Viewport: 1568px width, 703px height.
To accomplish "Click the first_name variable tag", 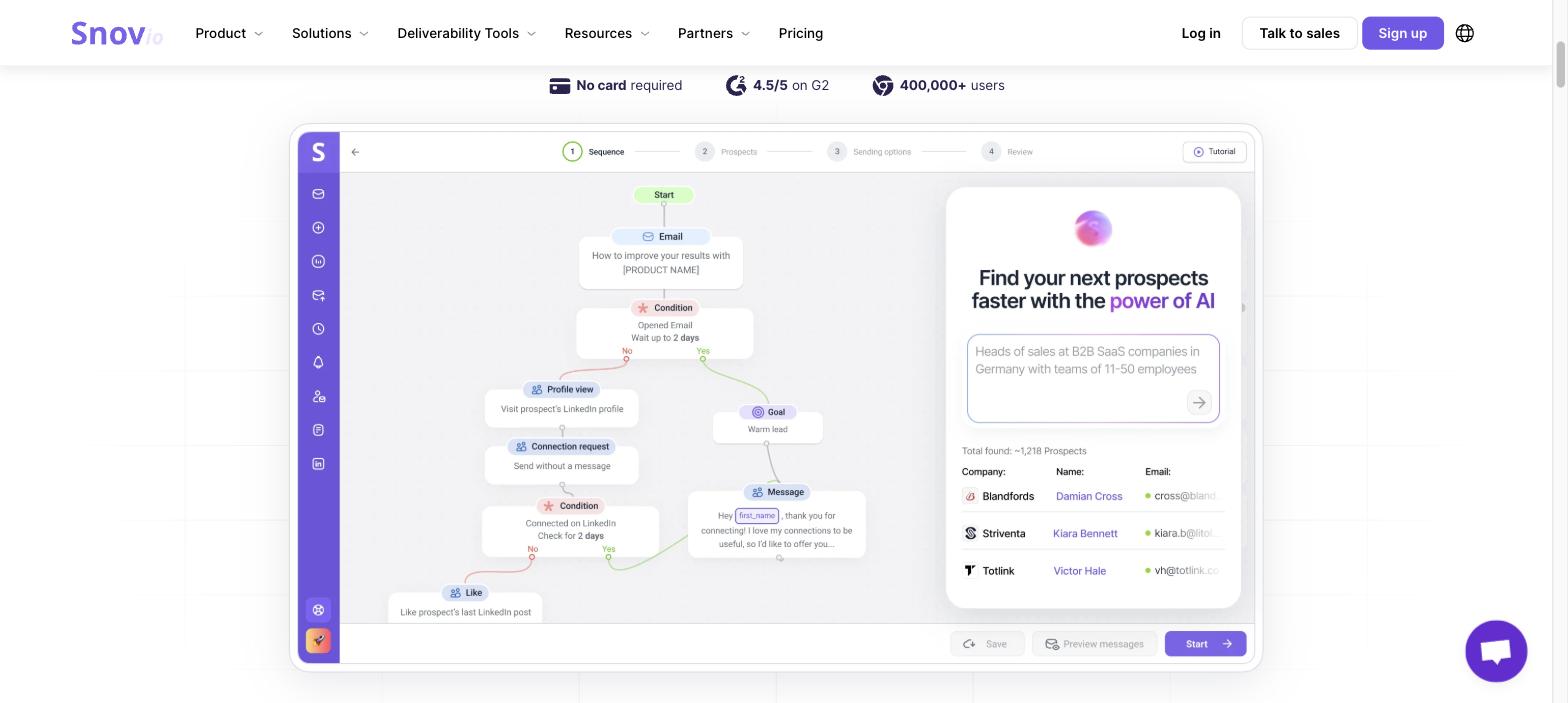I will click(757, 516).
